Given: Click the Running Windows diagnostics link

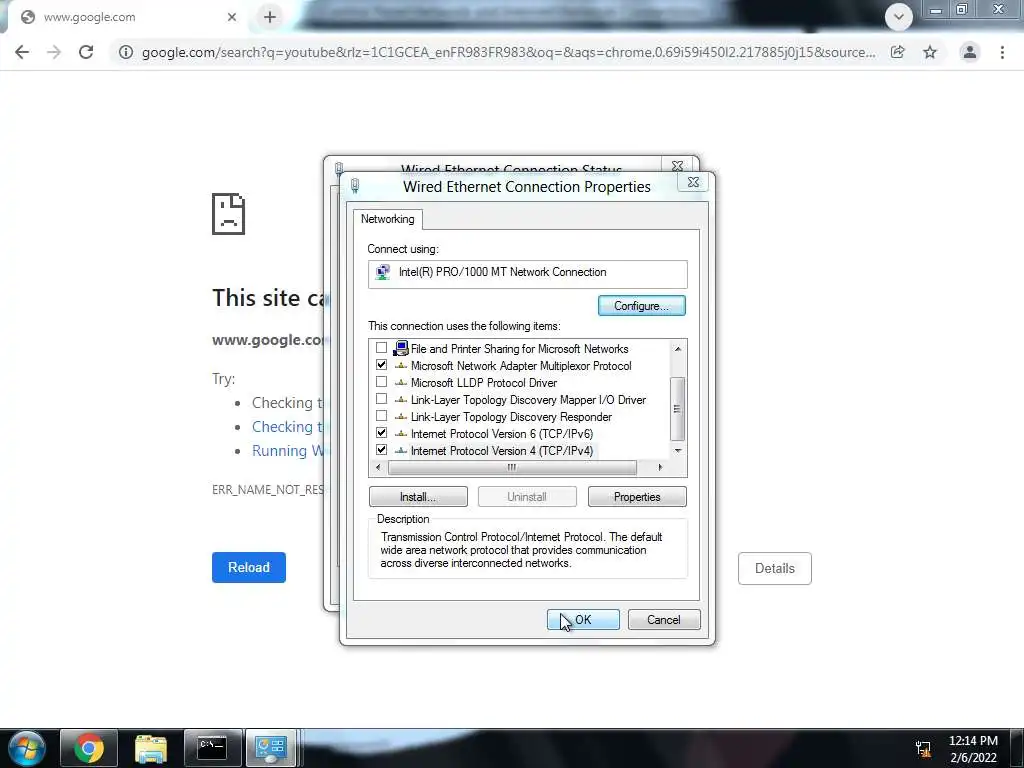Looking at the screenshot, I should click(288, 451).
